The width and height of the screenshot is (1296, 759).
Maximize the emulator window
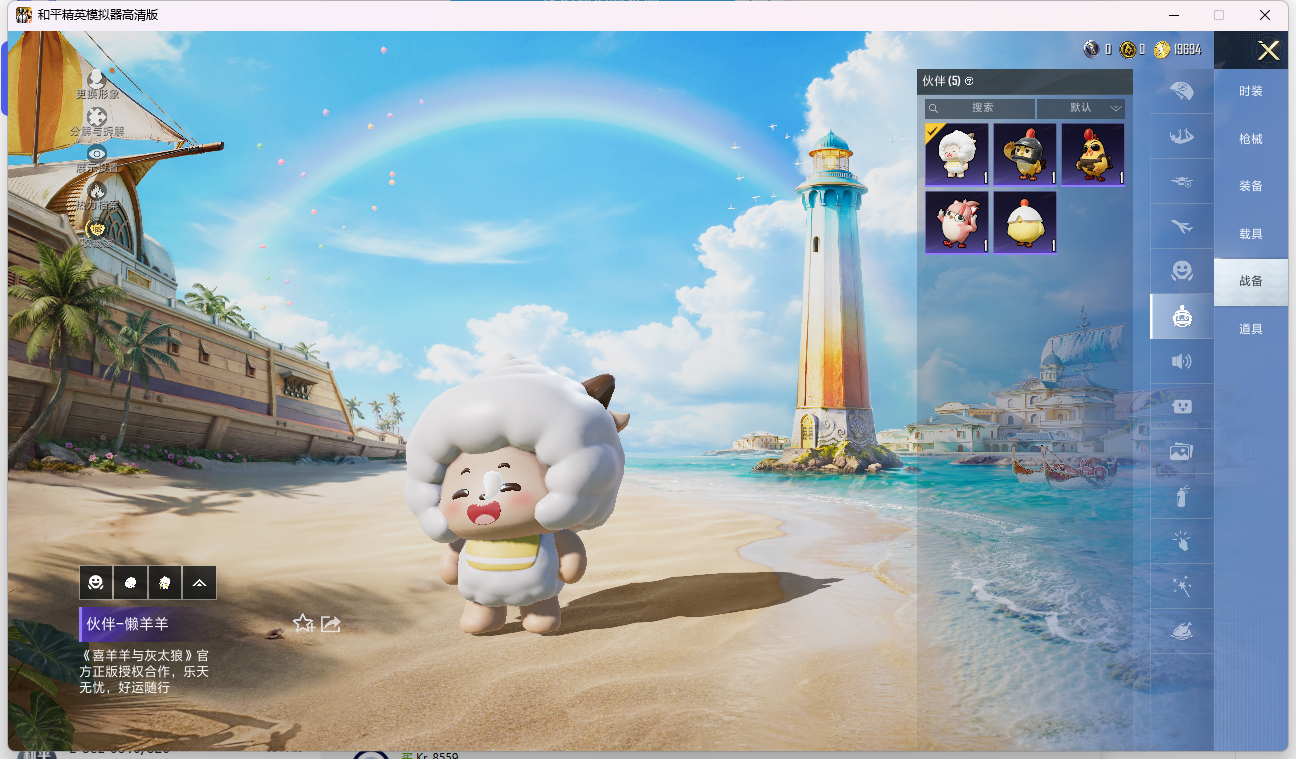(1219, 15)
